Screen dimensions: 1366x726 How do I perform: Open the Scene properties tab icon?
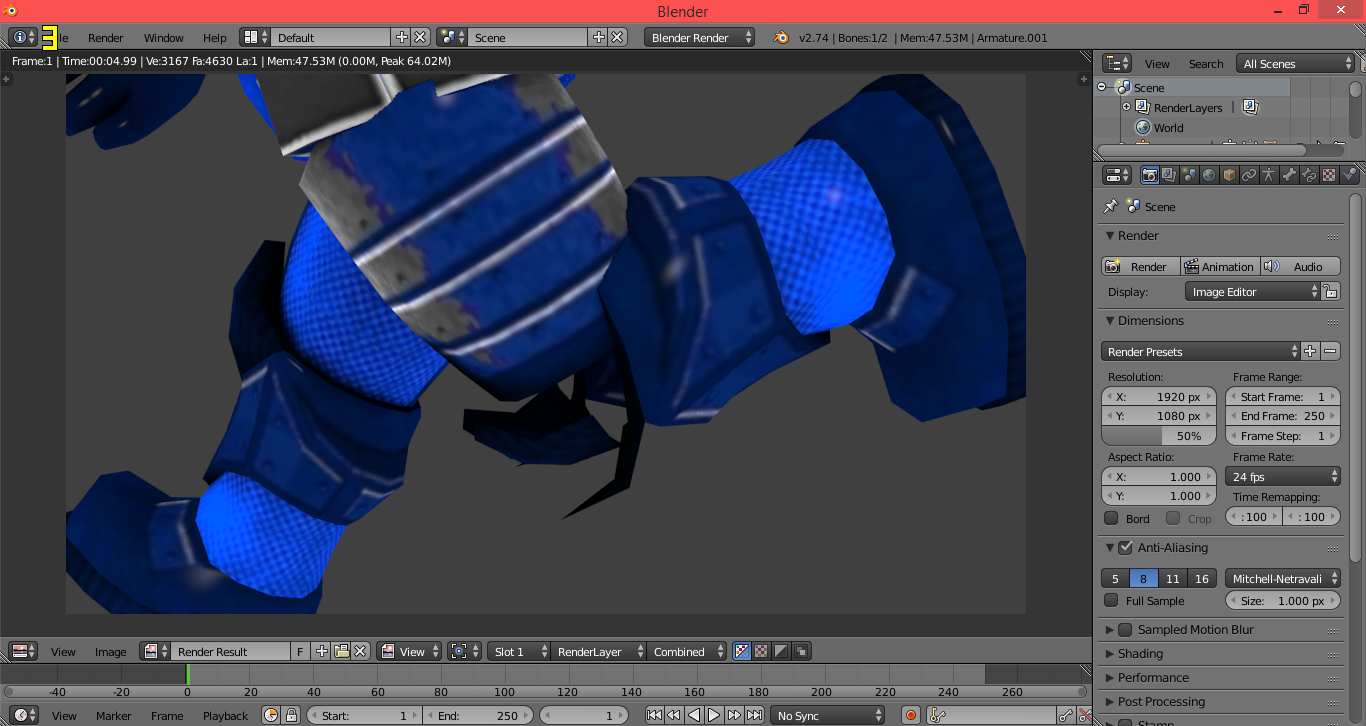[x=1189, y=175]
